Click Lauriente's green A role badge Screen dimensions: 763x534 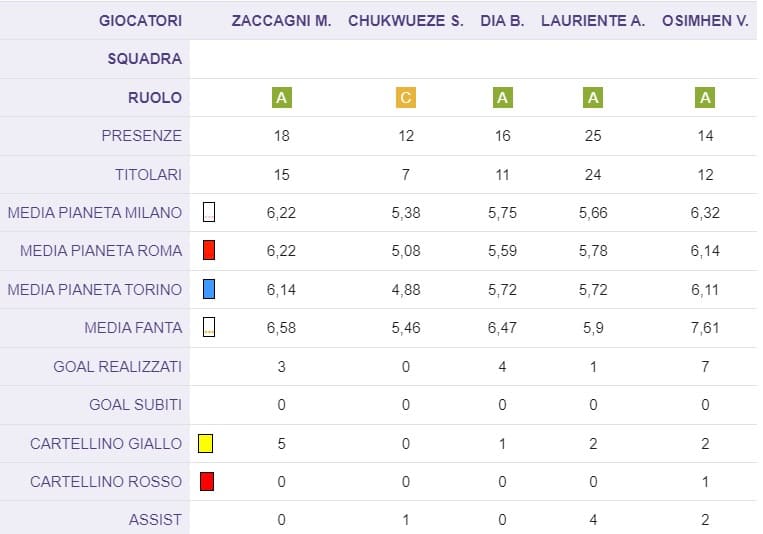tap(593, 97)
